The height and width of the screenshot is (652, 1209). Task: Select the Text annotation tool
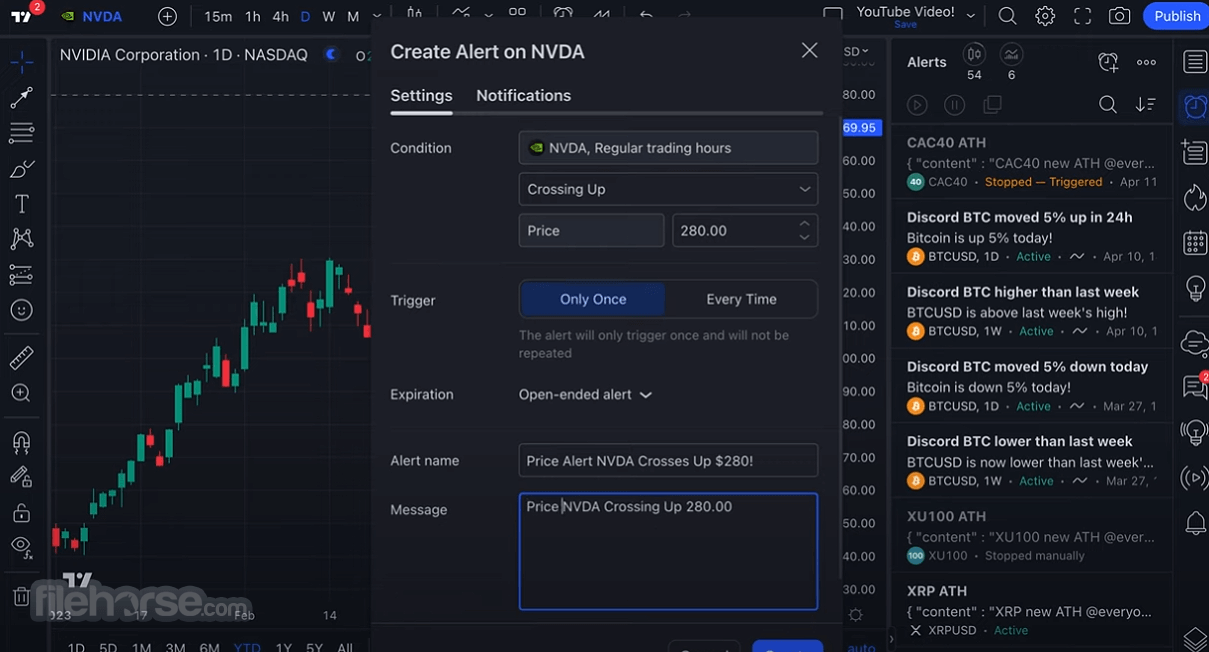(x=21, y=204)
